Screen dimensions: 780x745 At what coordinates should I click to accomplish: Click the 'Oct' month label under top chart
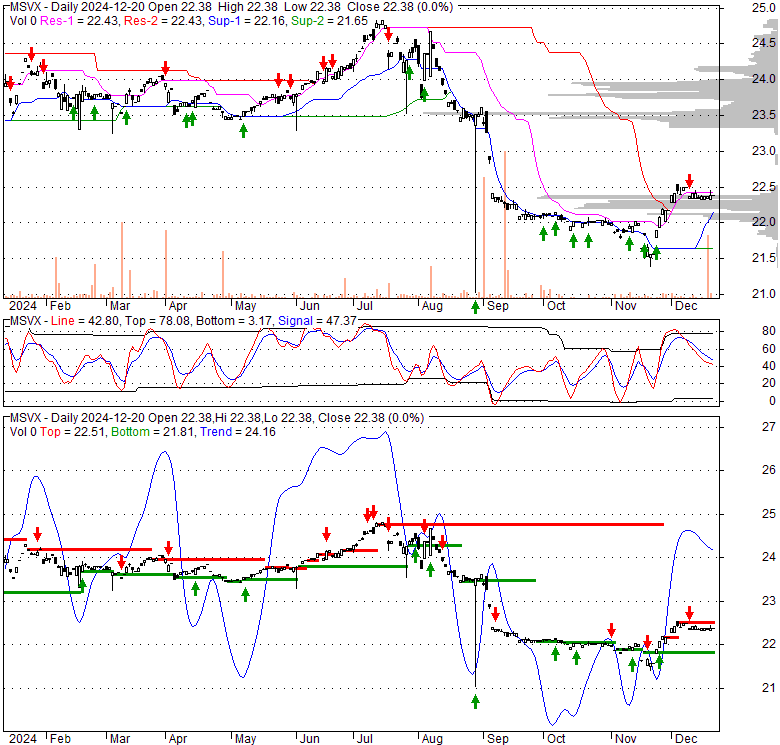coord(556,306)
